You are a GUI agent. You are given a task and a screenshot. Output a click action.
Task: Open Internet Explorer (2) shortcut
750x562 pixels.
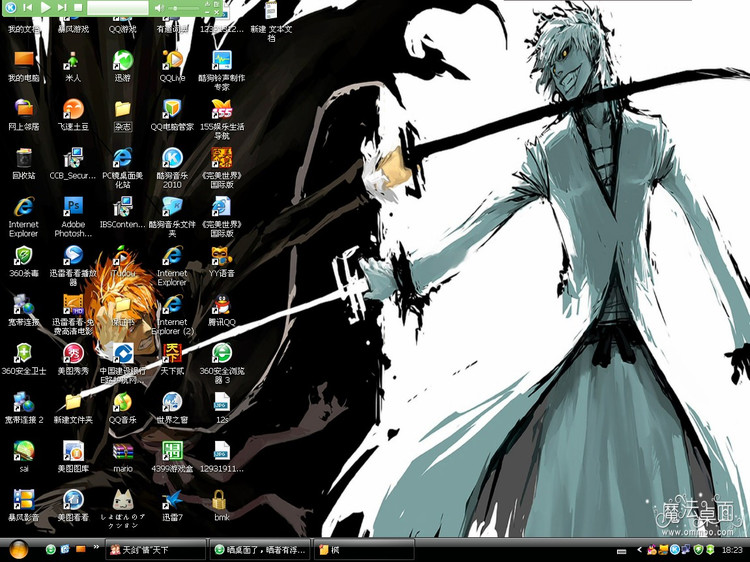[172, 314]
